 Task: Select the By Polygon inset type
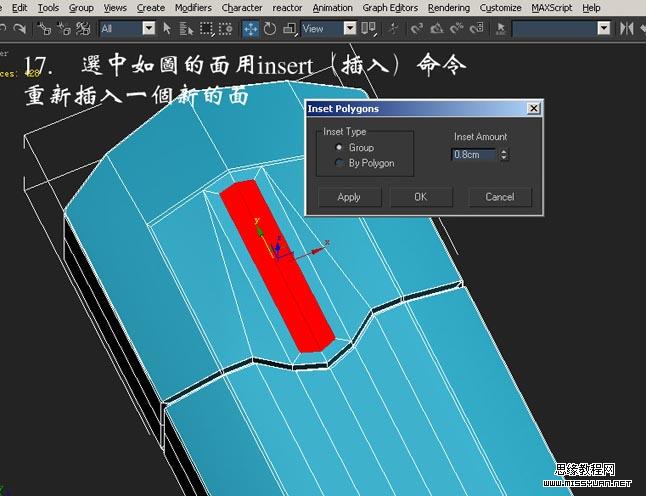339,163
